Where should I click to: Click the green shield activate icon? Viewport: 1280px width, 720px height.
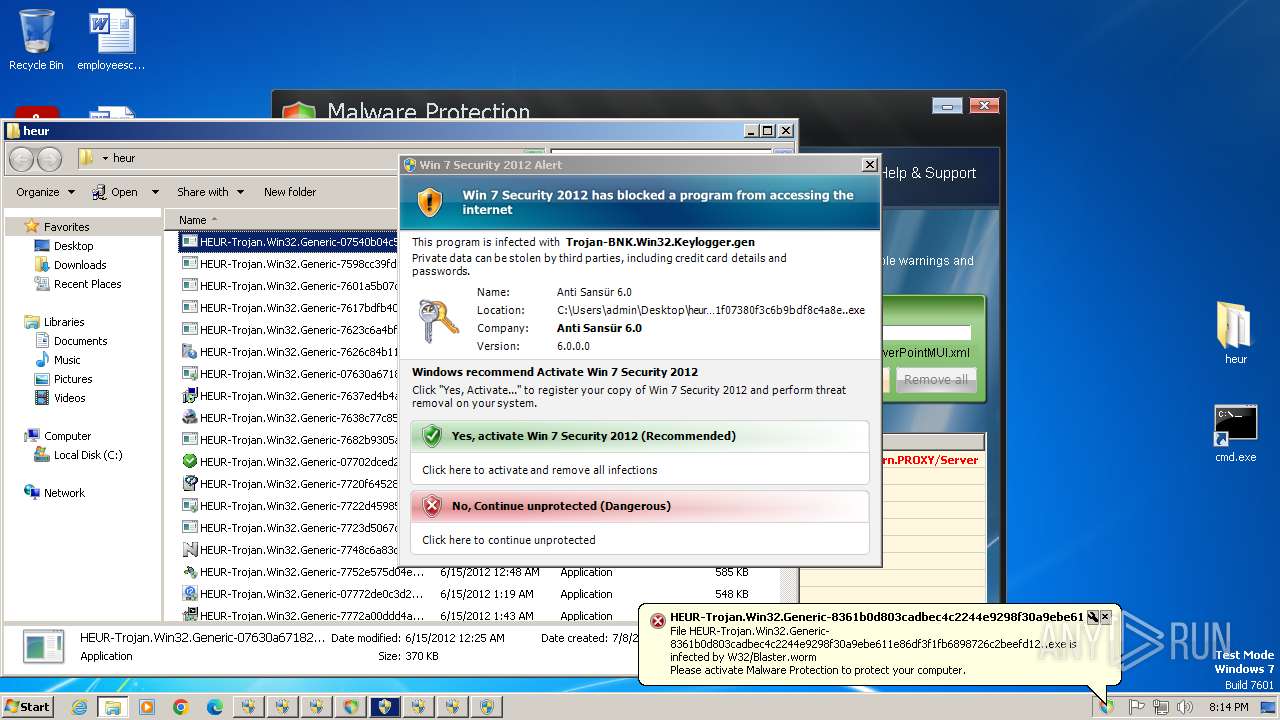(x=432, y=436)
